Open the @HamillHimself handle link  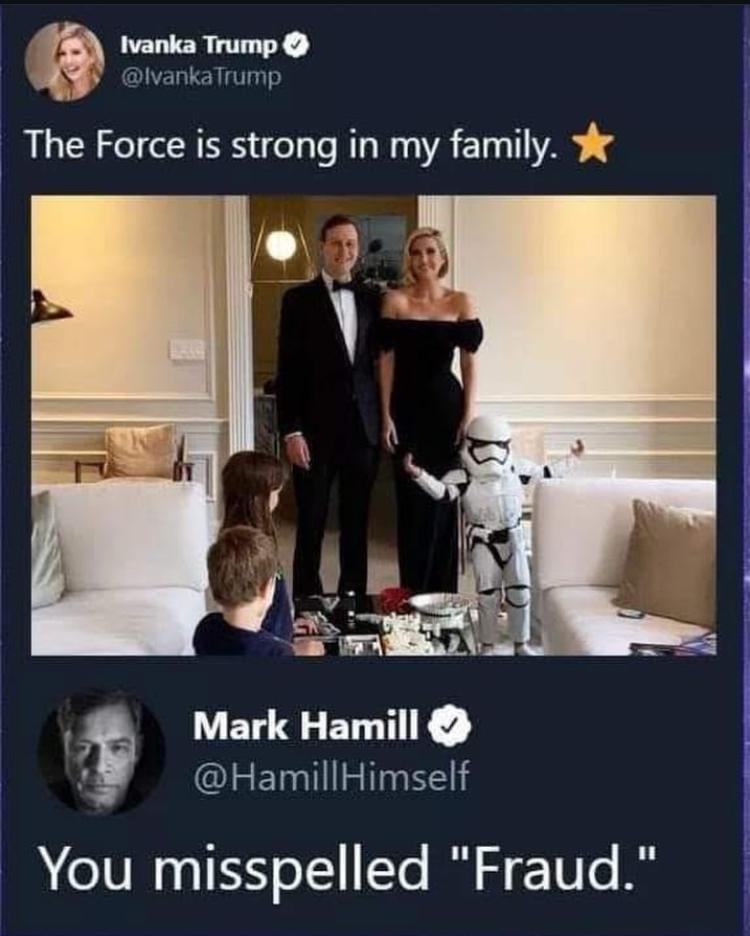coord(331,777)
